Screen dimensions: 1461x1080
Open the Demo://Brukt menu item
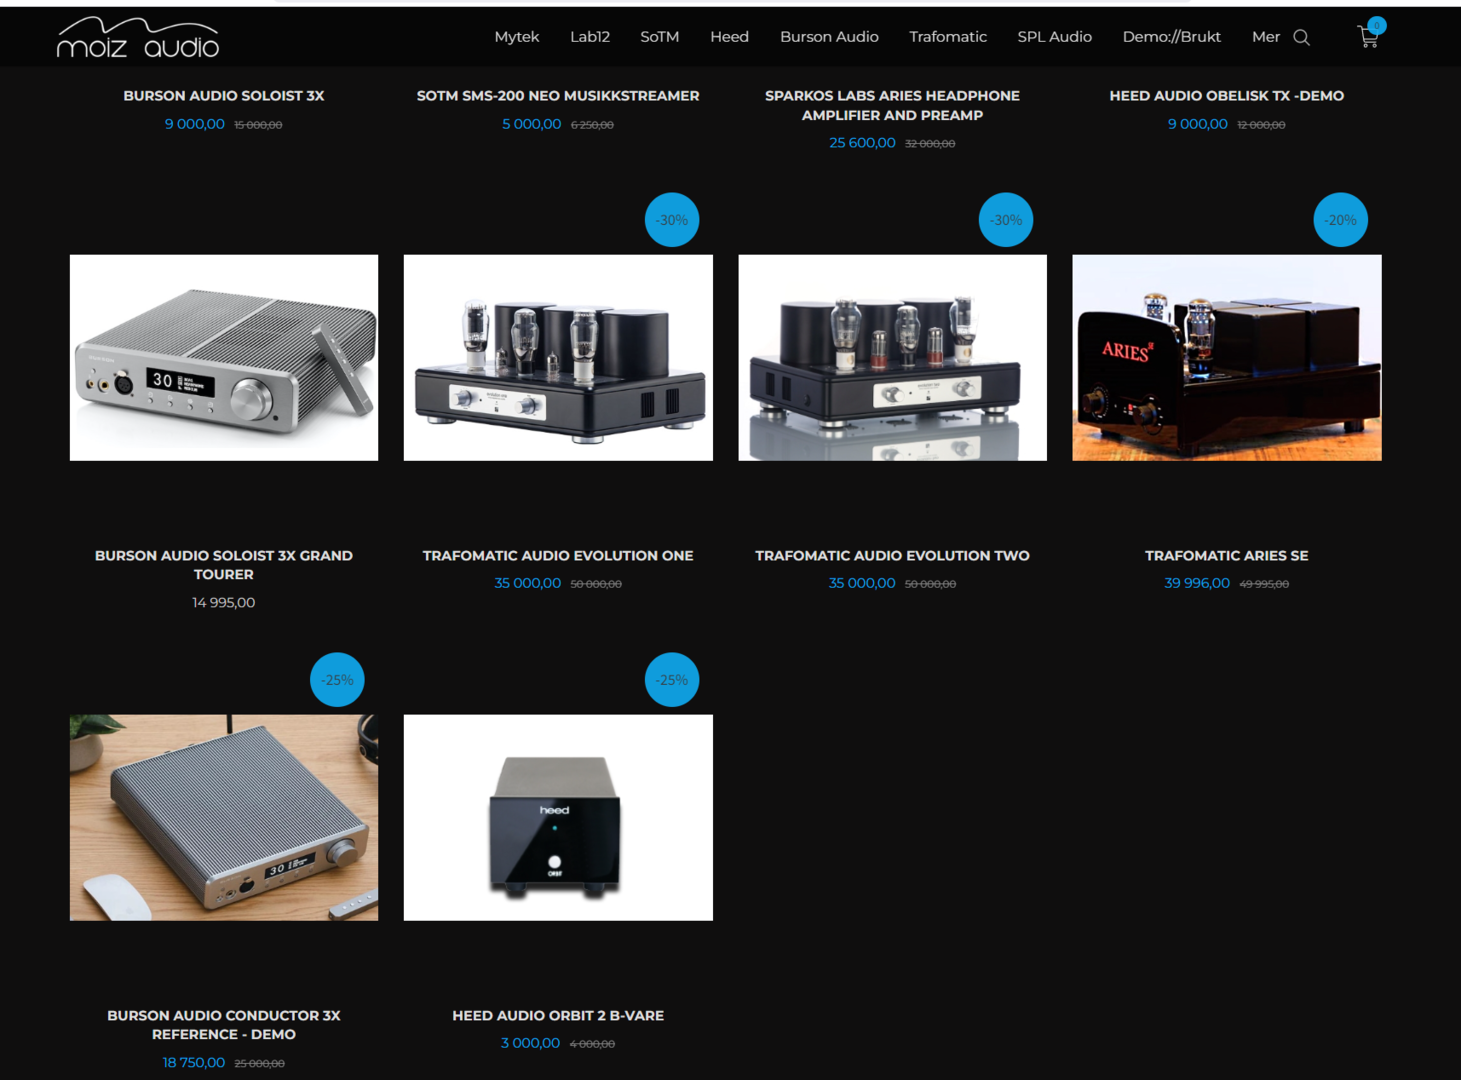tap(1172, 37)
